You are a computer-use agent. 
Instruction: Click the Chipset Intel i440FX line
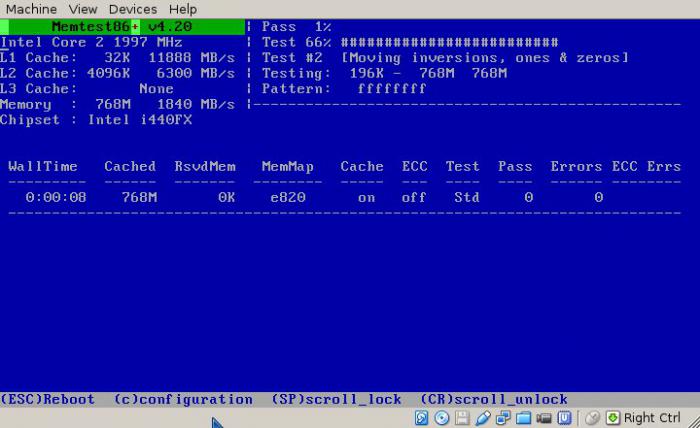pos(96,120)
